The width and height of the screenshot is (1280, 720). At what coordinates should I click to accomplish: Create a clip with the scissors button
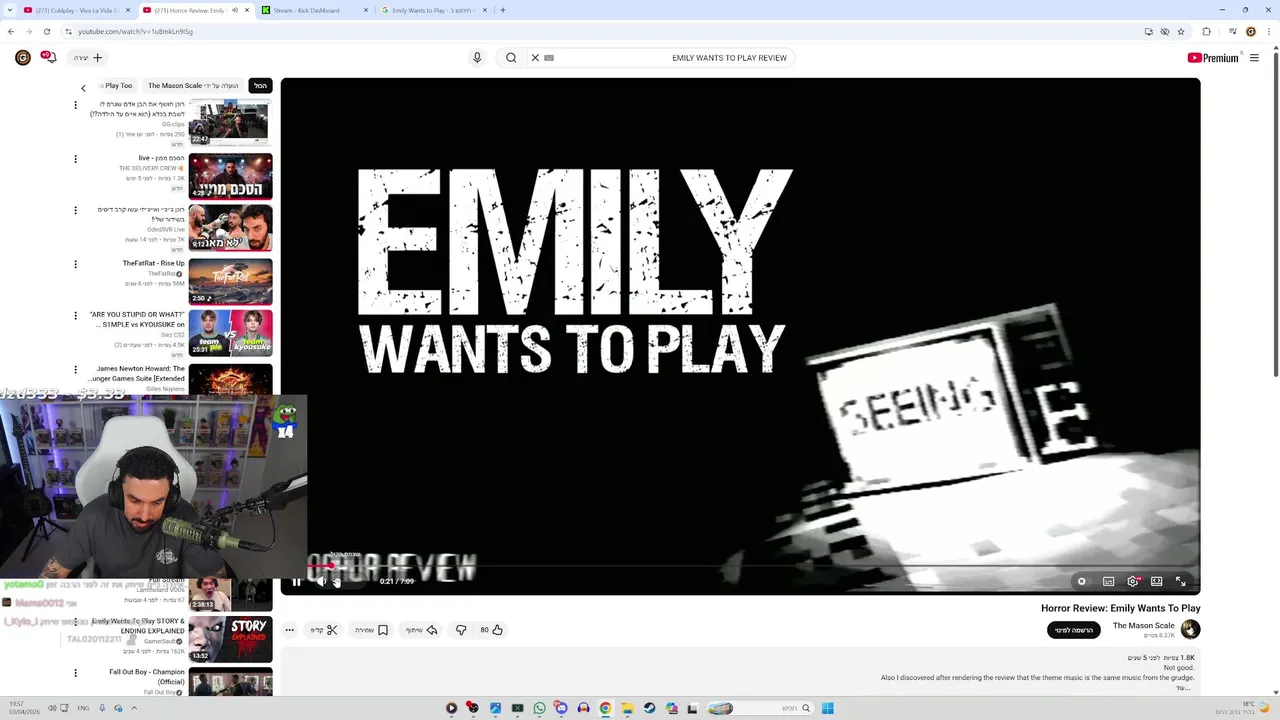tap(325, 630)
